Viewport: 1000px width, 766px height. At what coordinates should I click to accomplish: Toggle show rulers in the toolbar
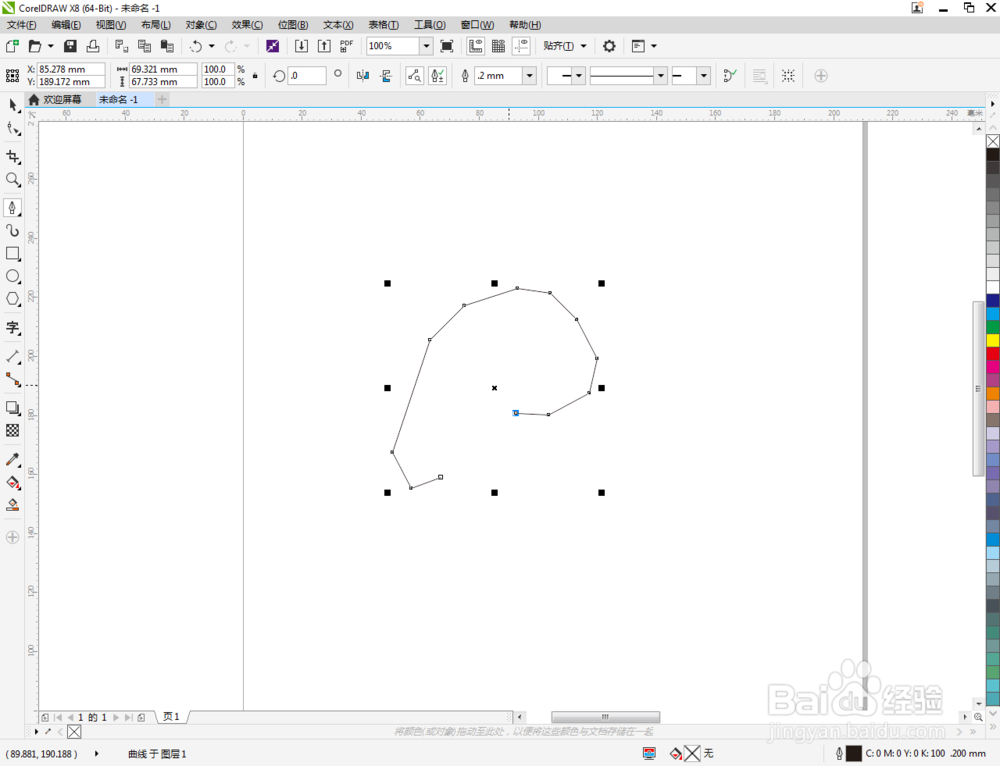tap(475, 46)
